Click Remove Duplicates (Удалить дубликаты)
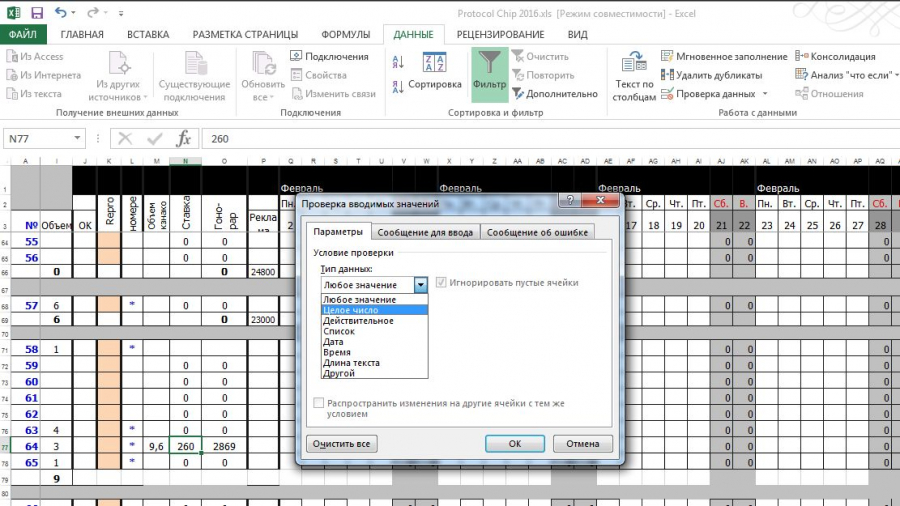Image resolution: width=900 pixels, height=506 pixels. coord(711,75)
